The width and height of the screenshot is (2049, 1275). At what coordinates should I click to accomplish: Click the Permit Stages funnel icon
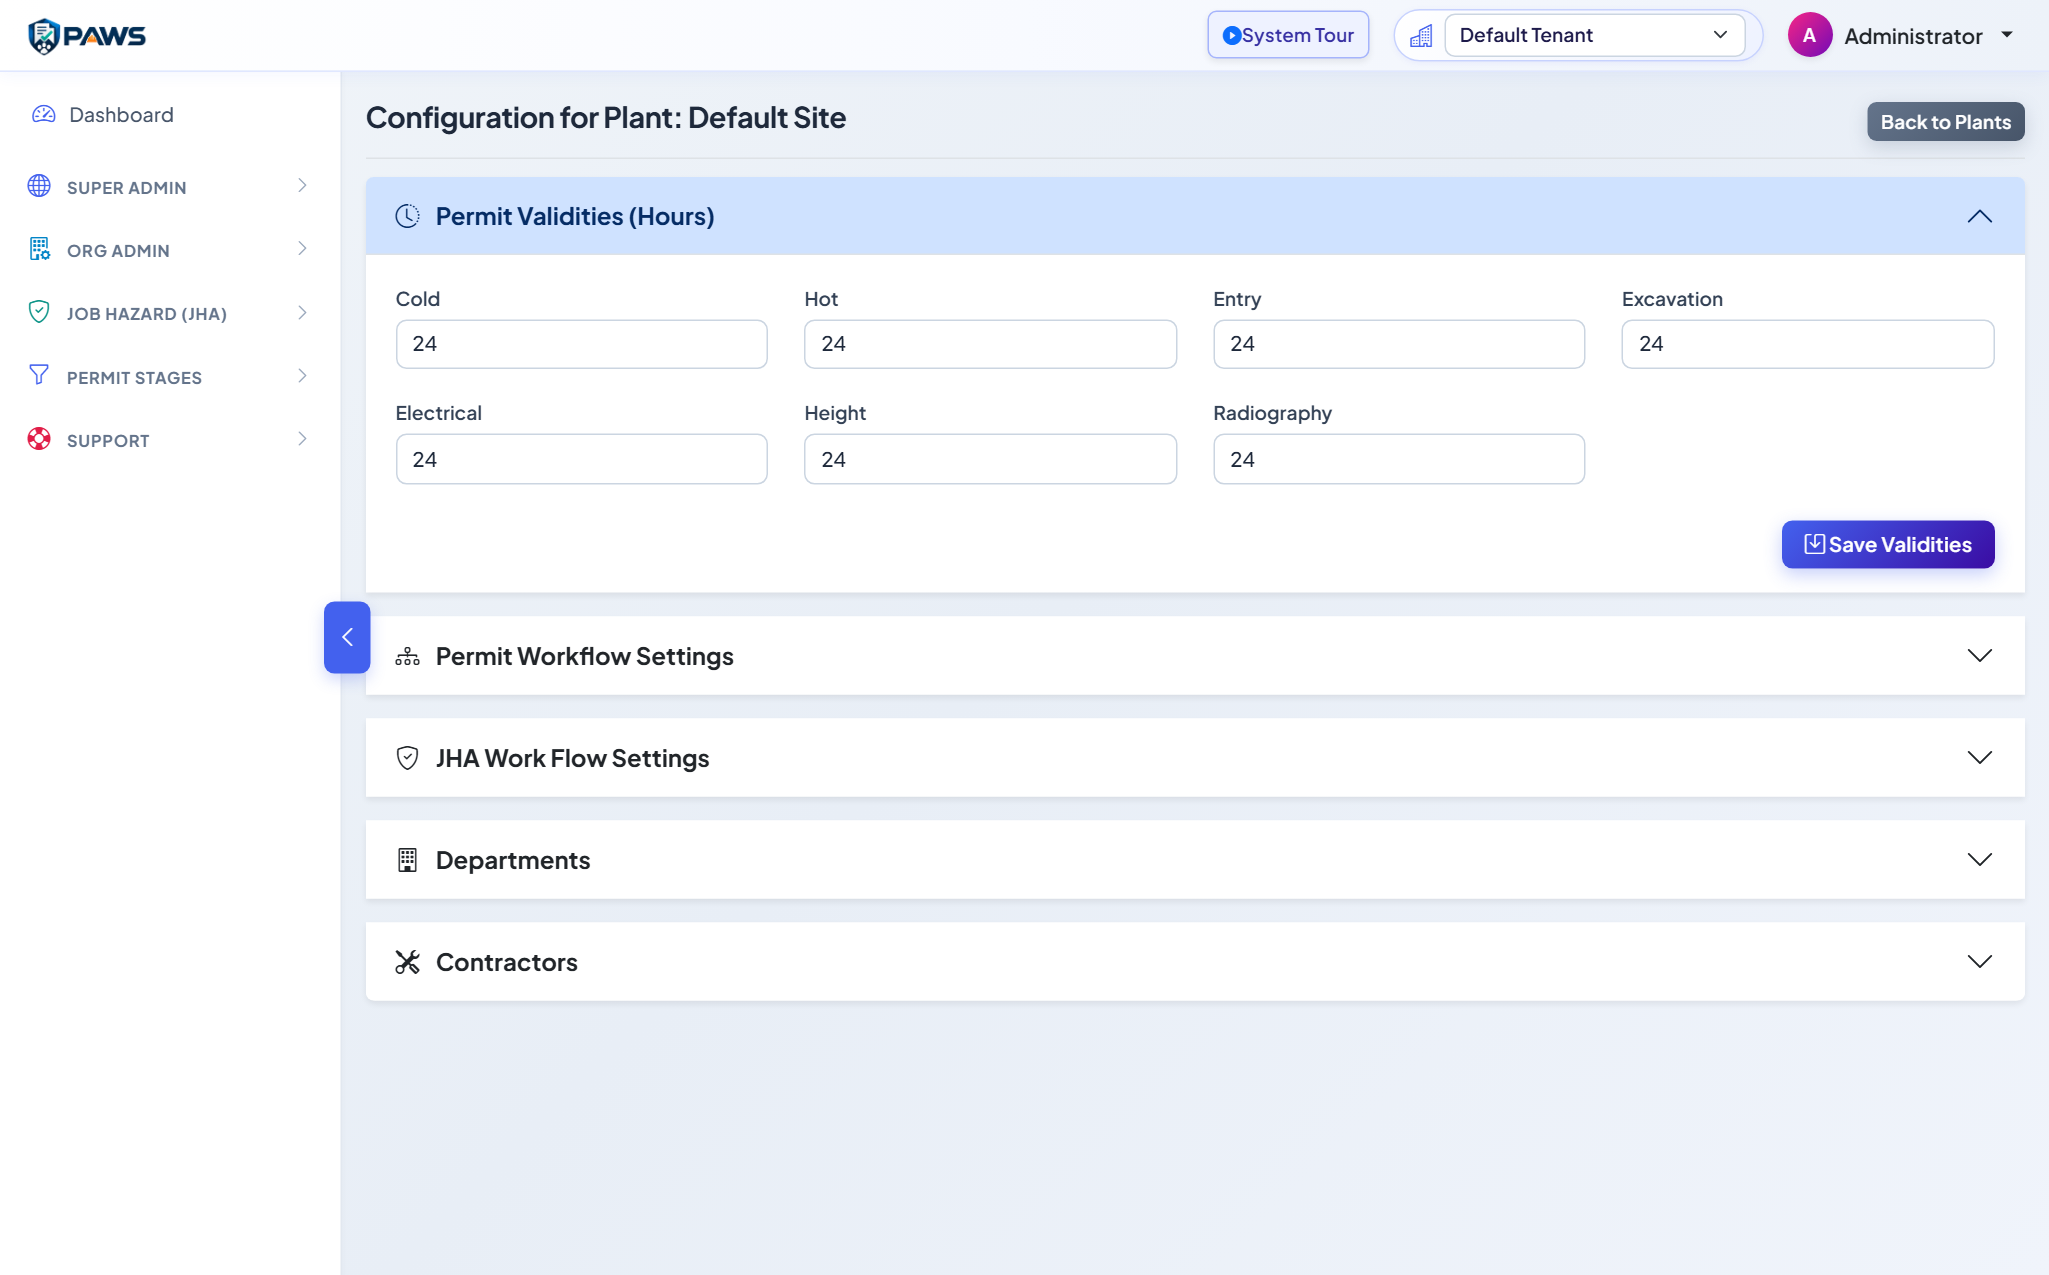39,375
